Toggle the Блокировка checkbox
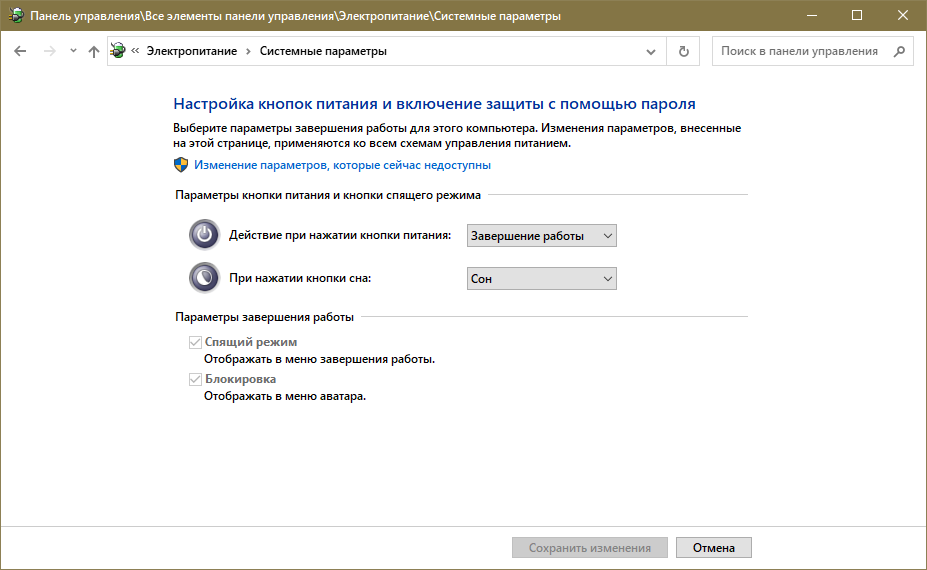The width and height of the screenshot is (927, 570). tap(196, 380)
